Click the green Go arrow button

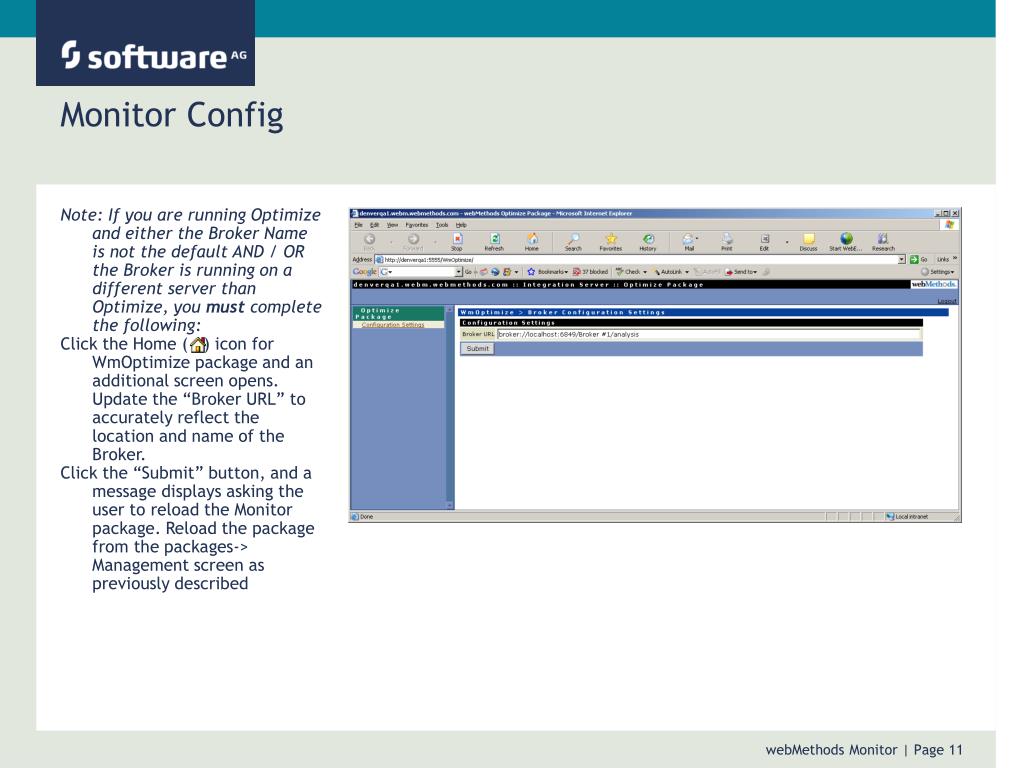[x=914, y=259]
